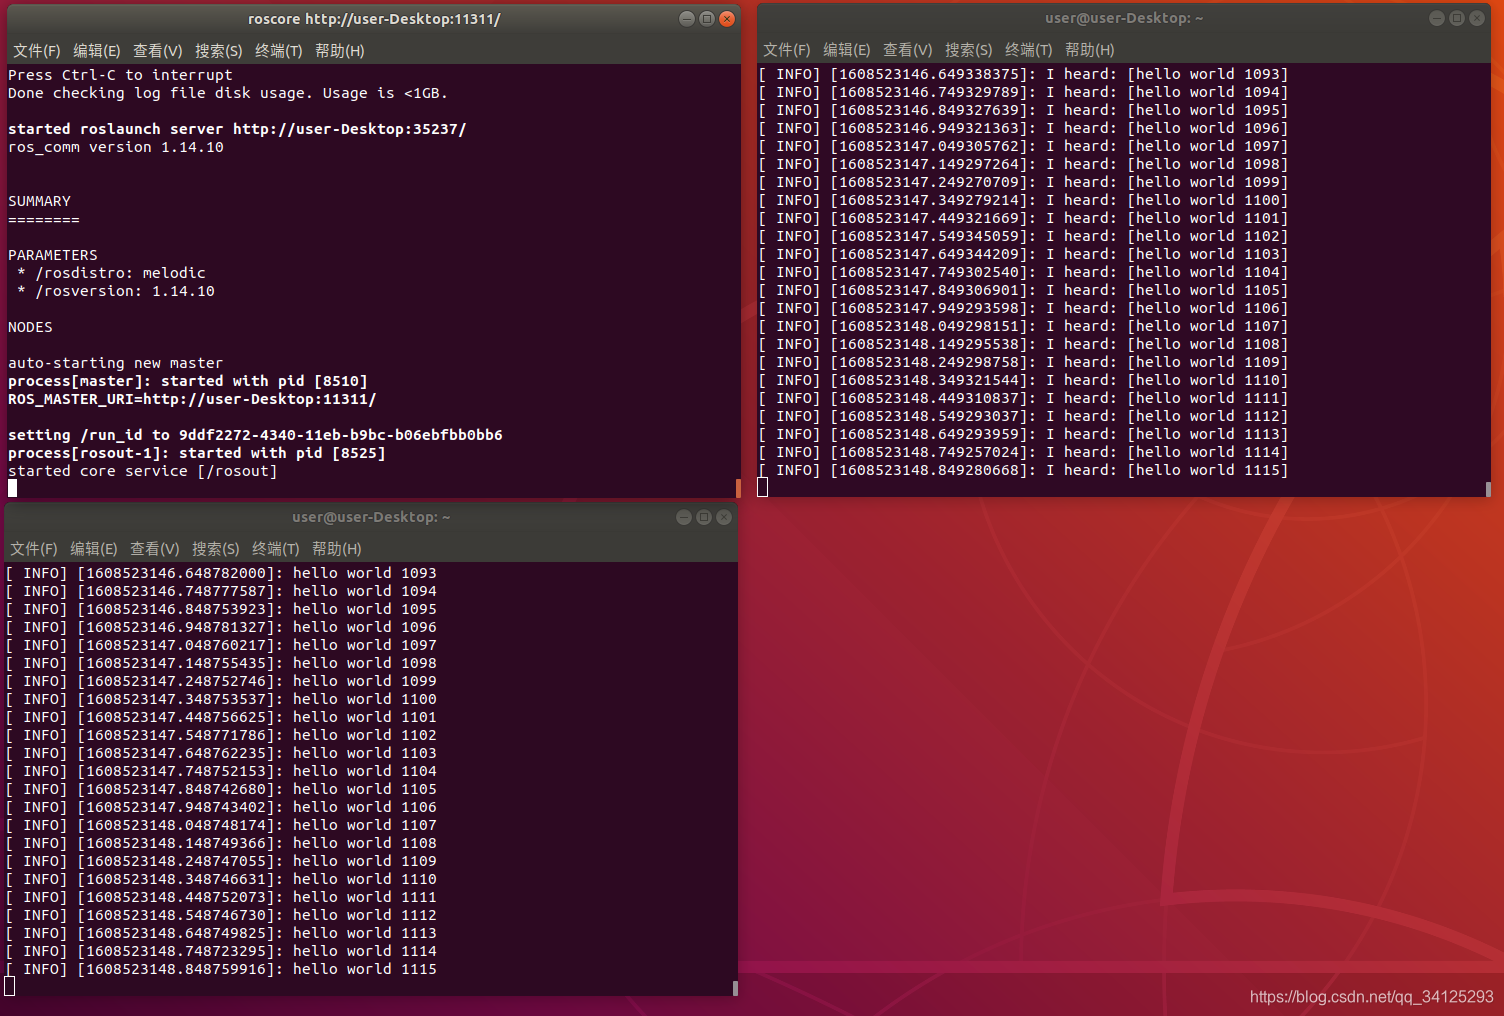Open 搜索(S) menu in listener terminal

(x=969, y=50)
